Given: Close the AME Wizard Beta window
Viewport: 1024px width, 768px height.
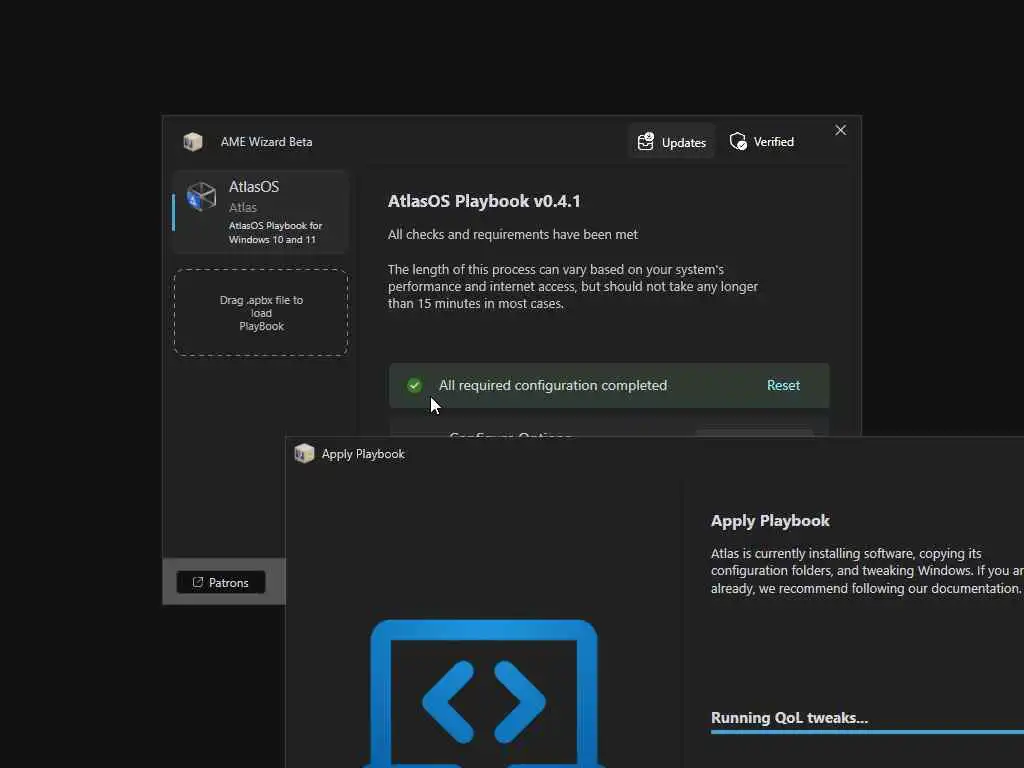Looking at the screenshot, I should (x=840, y=131).
